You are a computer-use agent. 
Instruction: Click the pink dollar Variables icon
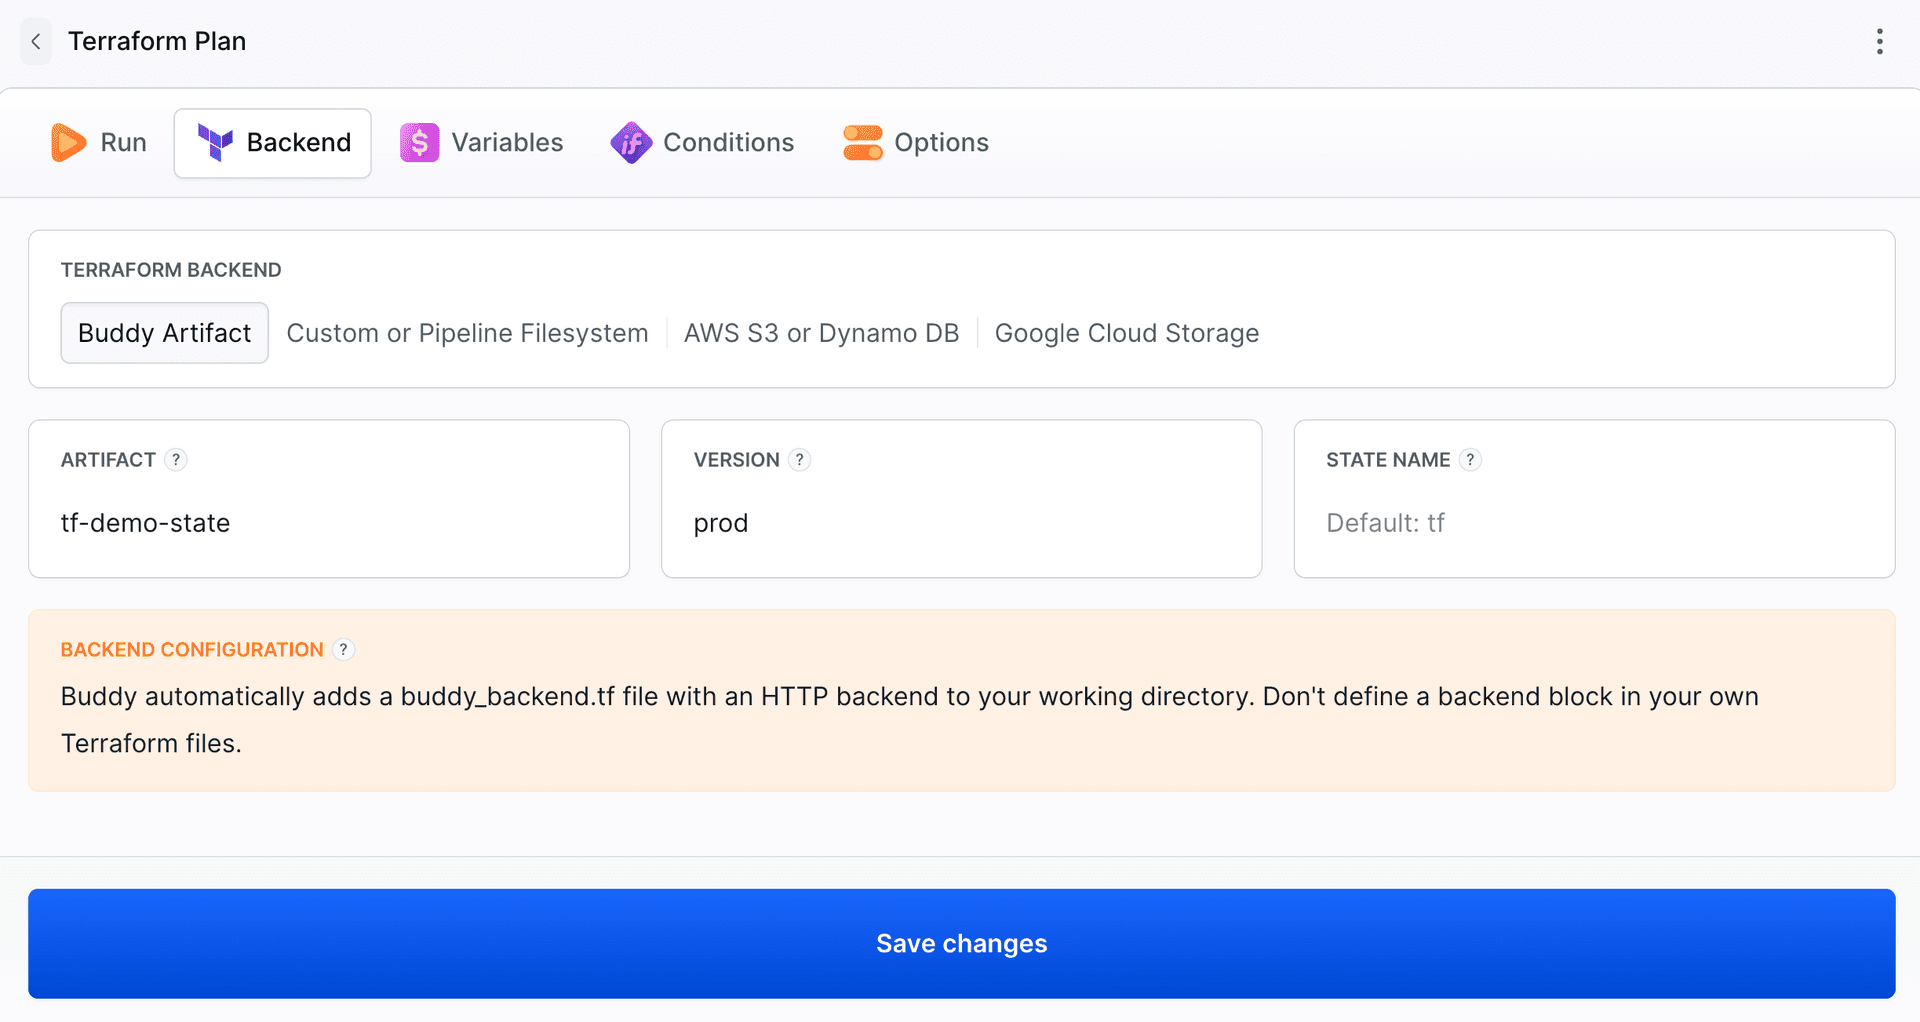[x=420, y=143]
